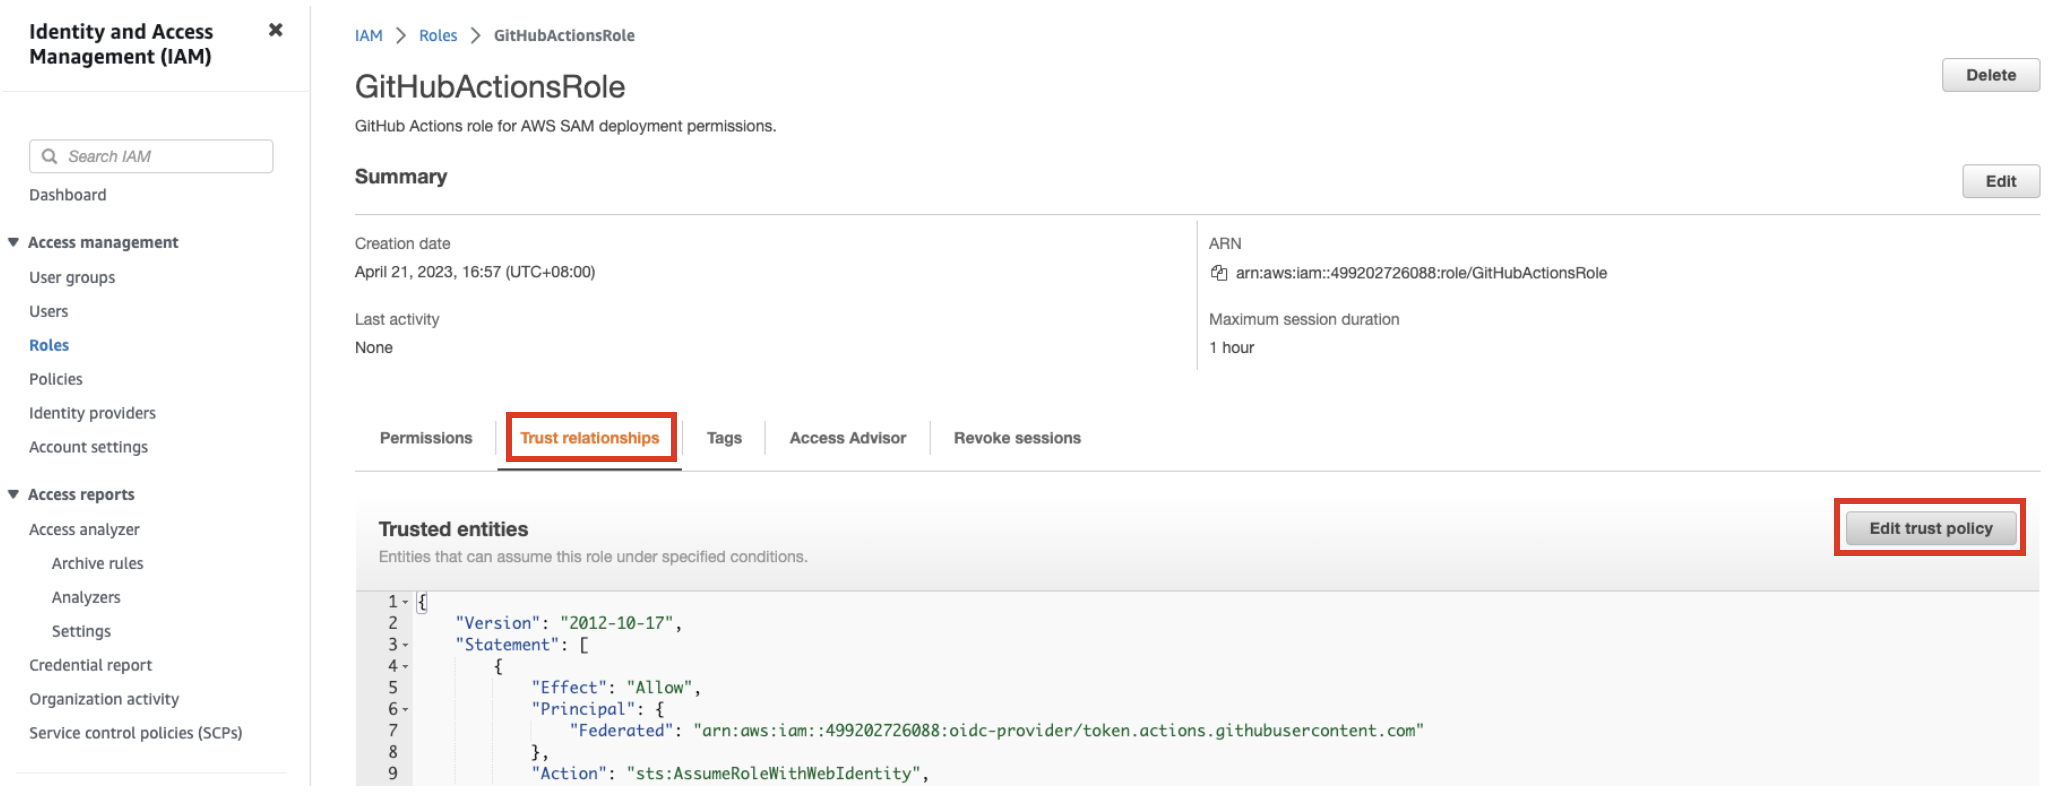Open Dashboard in sidebar
Viewport: 2058px width, 802px height.
[67, 195]
